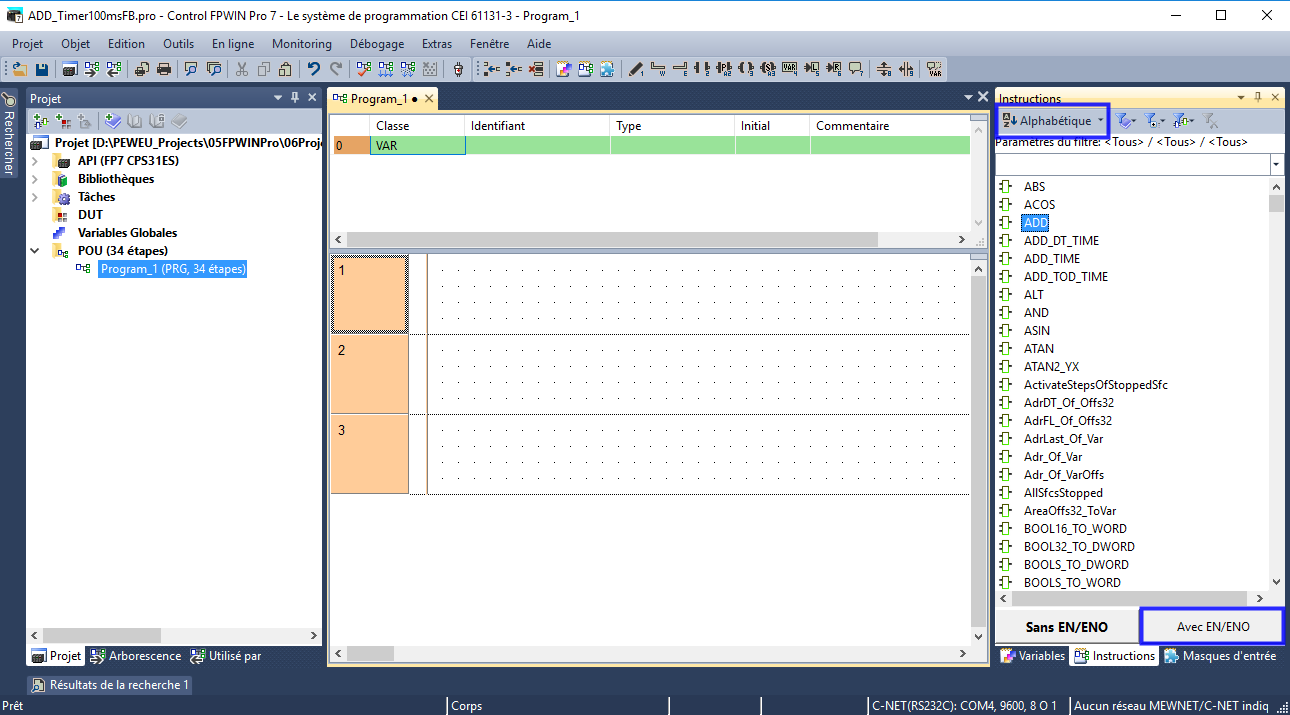Open the Débogage menu
This screenshot has width=1290, height=715.
(x=376, y=44)
